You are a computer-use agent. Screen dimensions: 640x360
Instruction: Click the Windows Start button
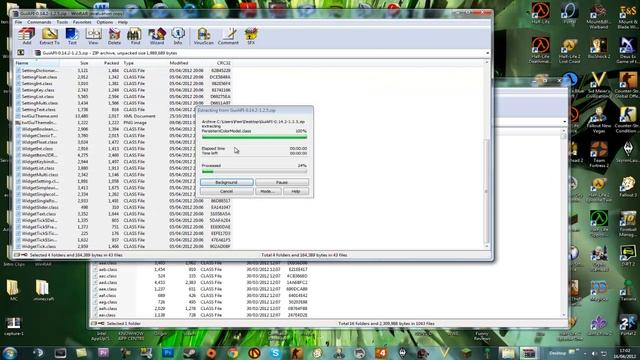tap(10, 353)
